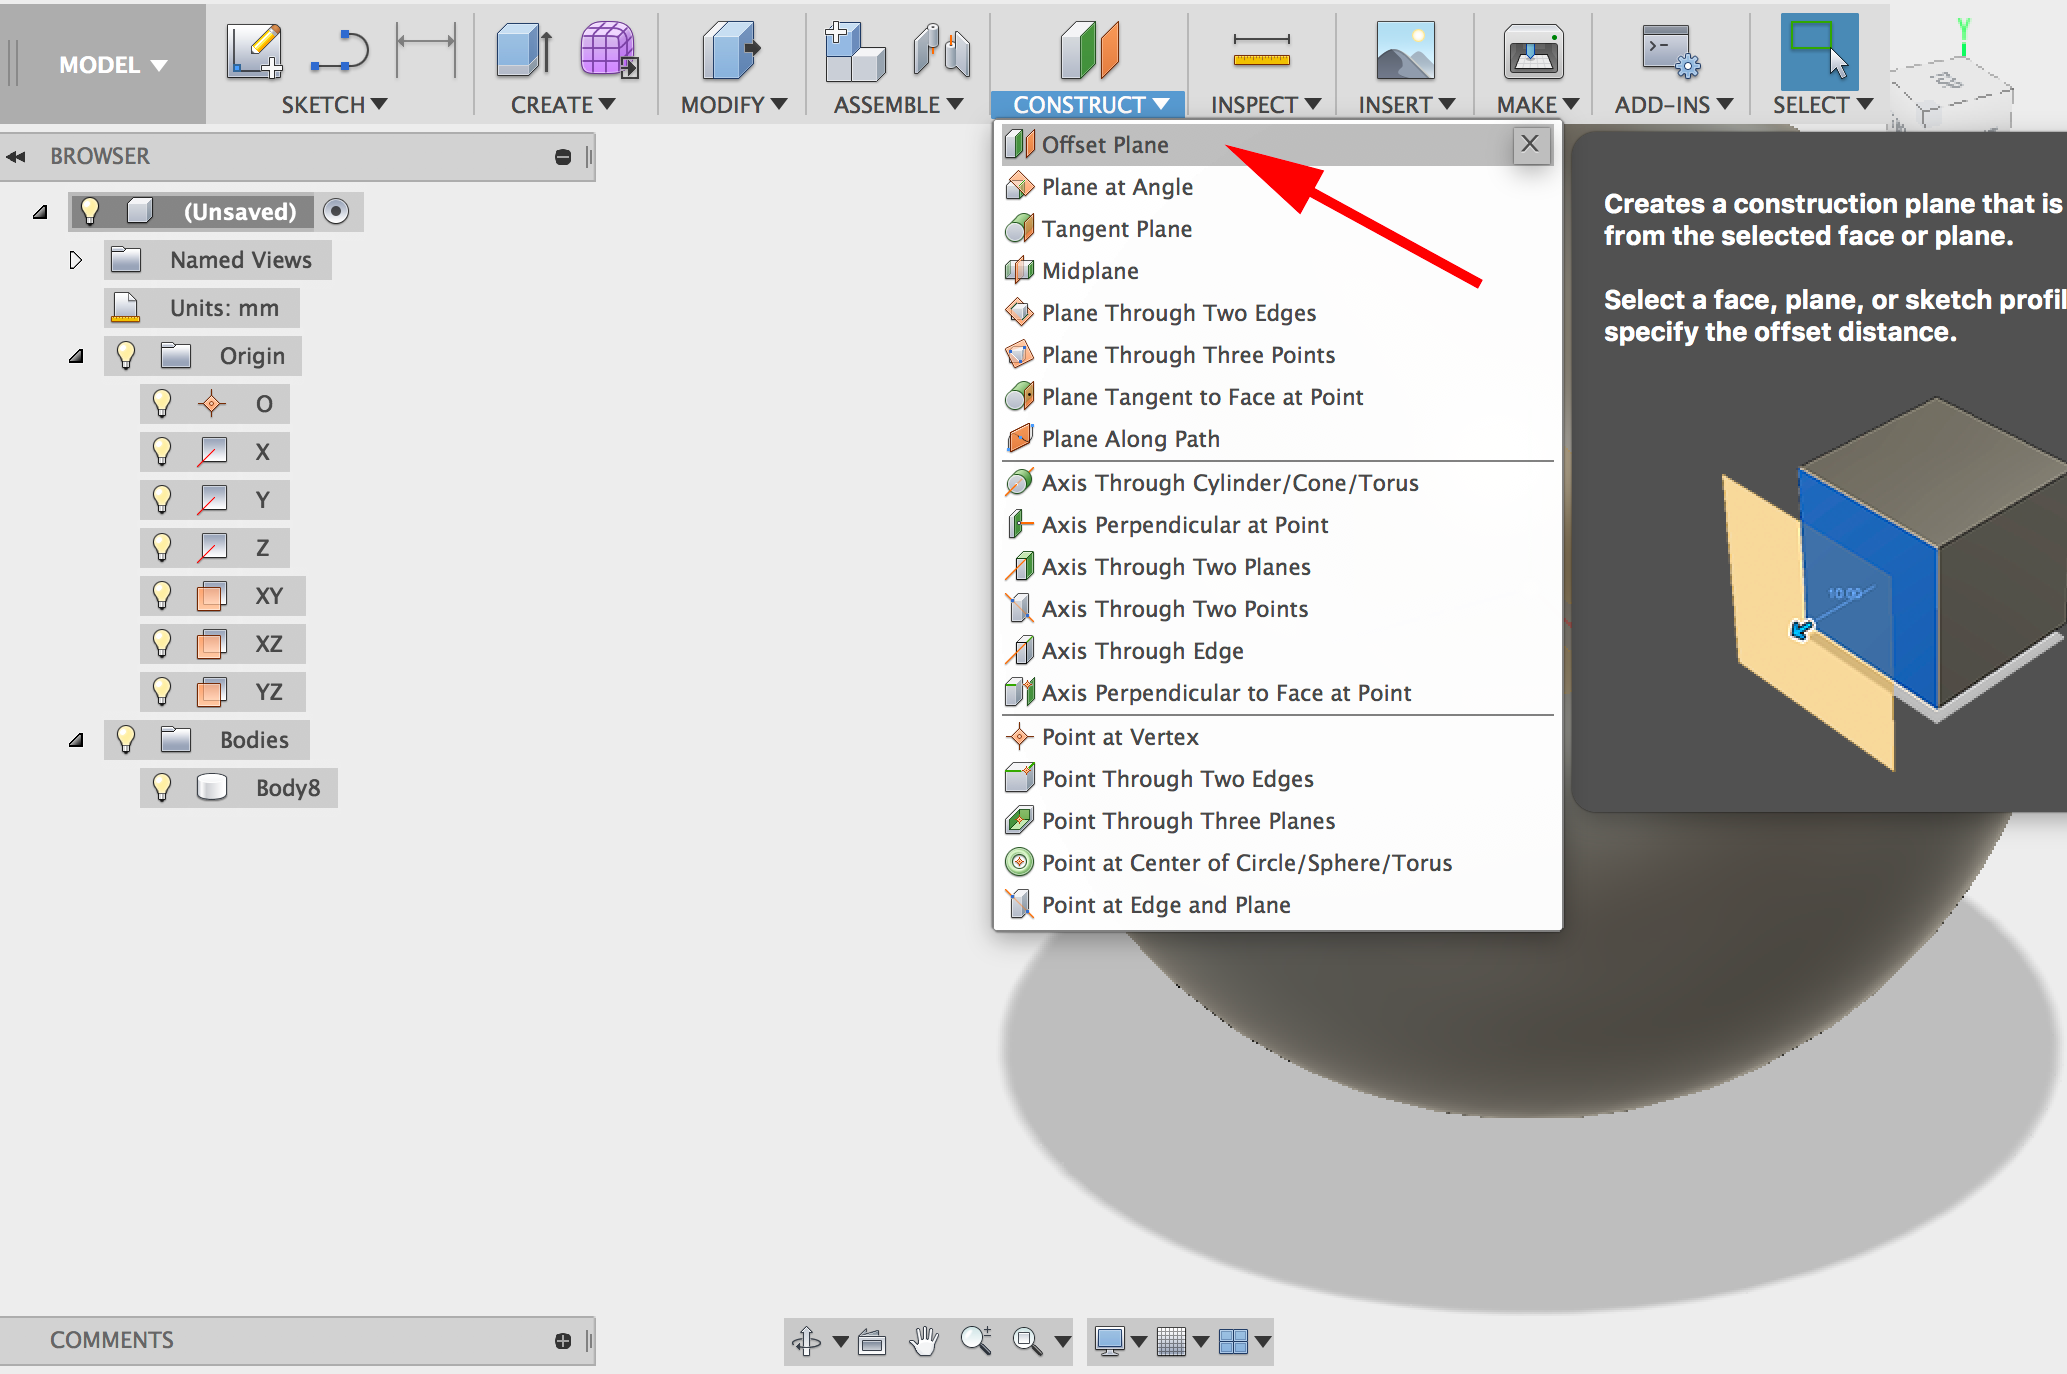Activate the radio button beside (Unsaved)

point(336,211)
